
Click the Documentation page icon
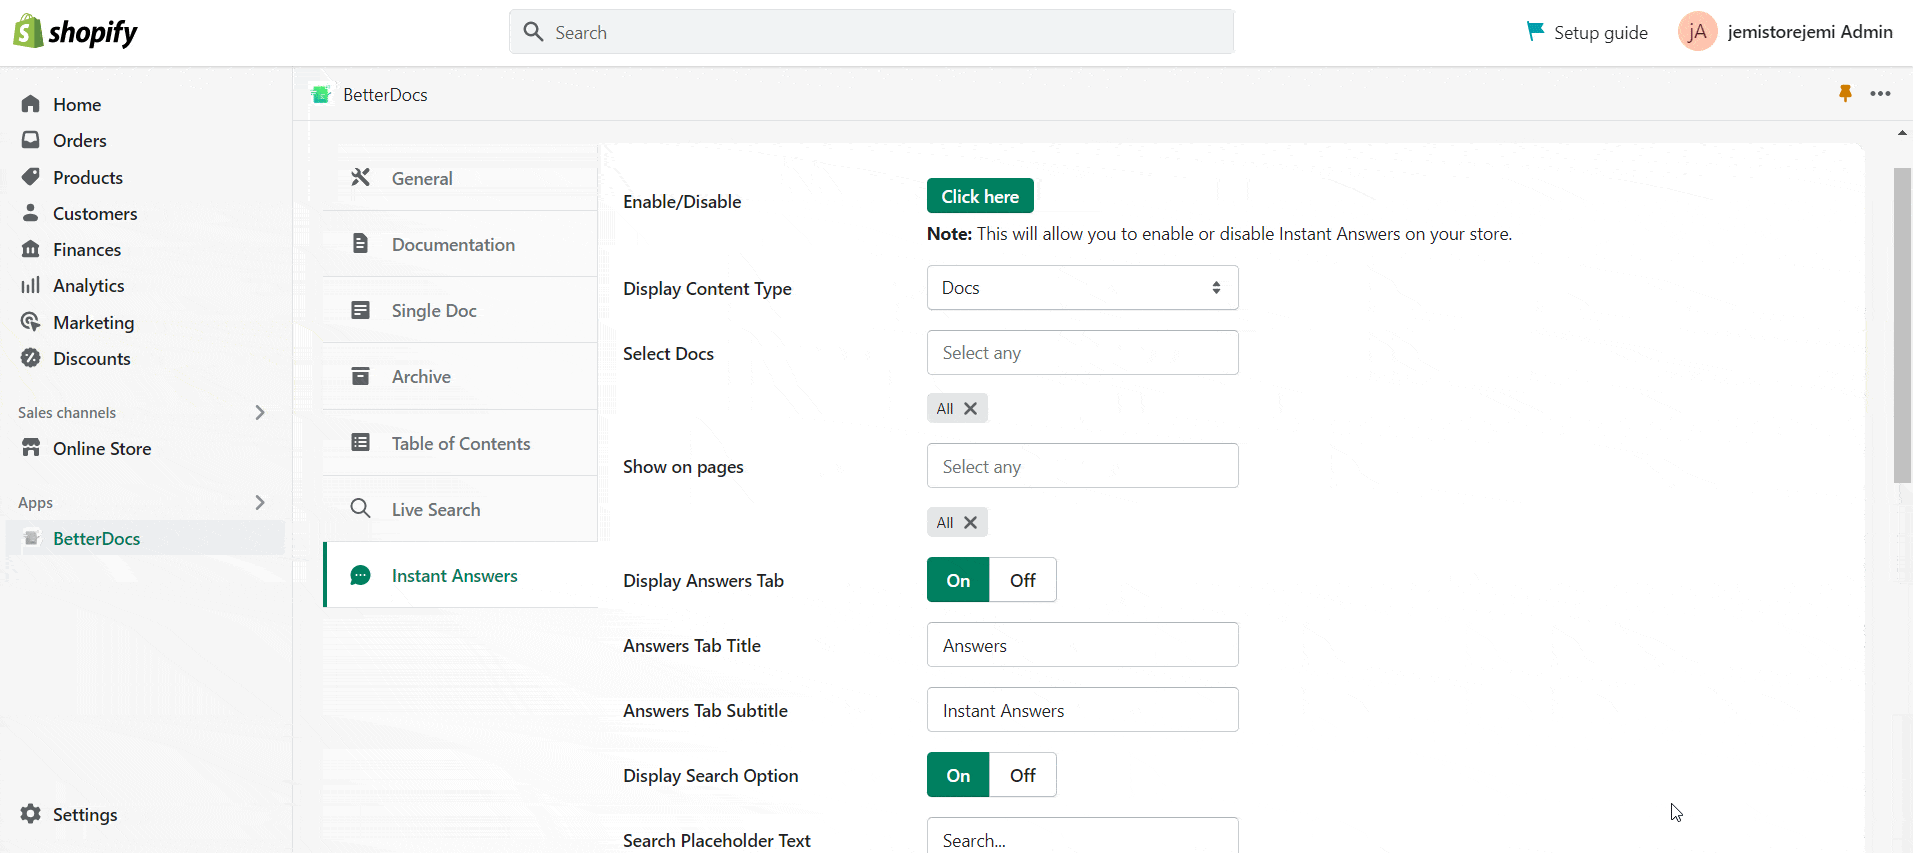(361, 243)
